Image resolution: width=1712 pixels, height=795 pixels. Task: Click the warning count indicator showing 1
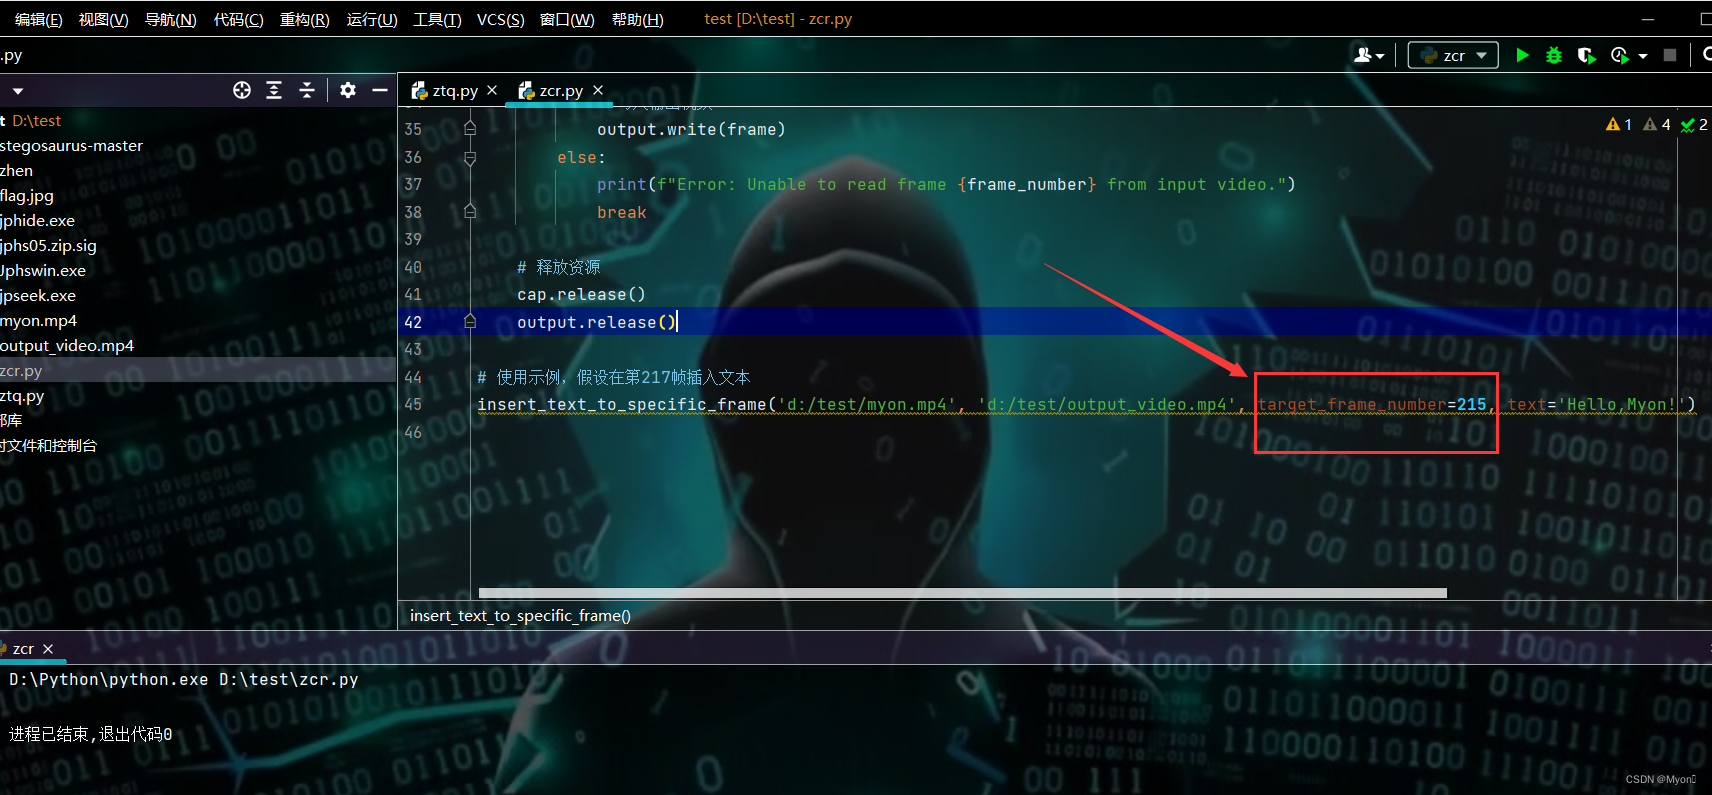pyautogui.click(x=1618, y=124)
